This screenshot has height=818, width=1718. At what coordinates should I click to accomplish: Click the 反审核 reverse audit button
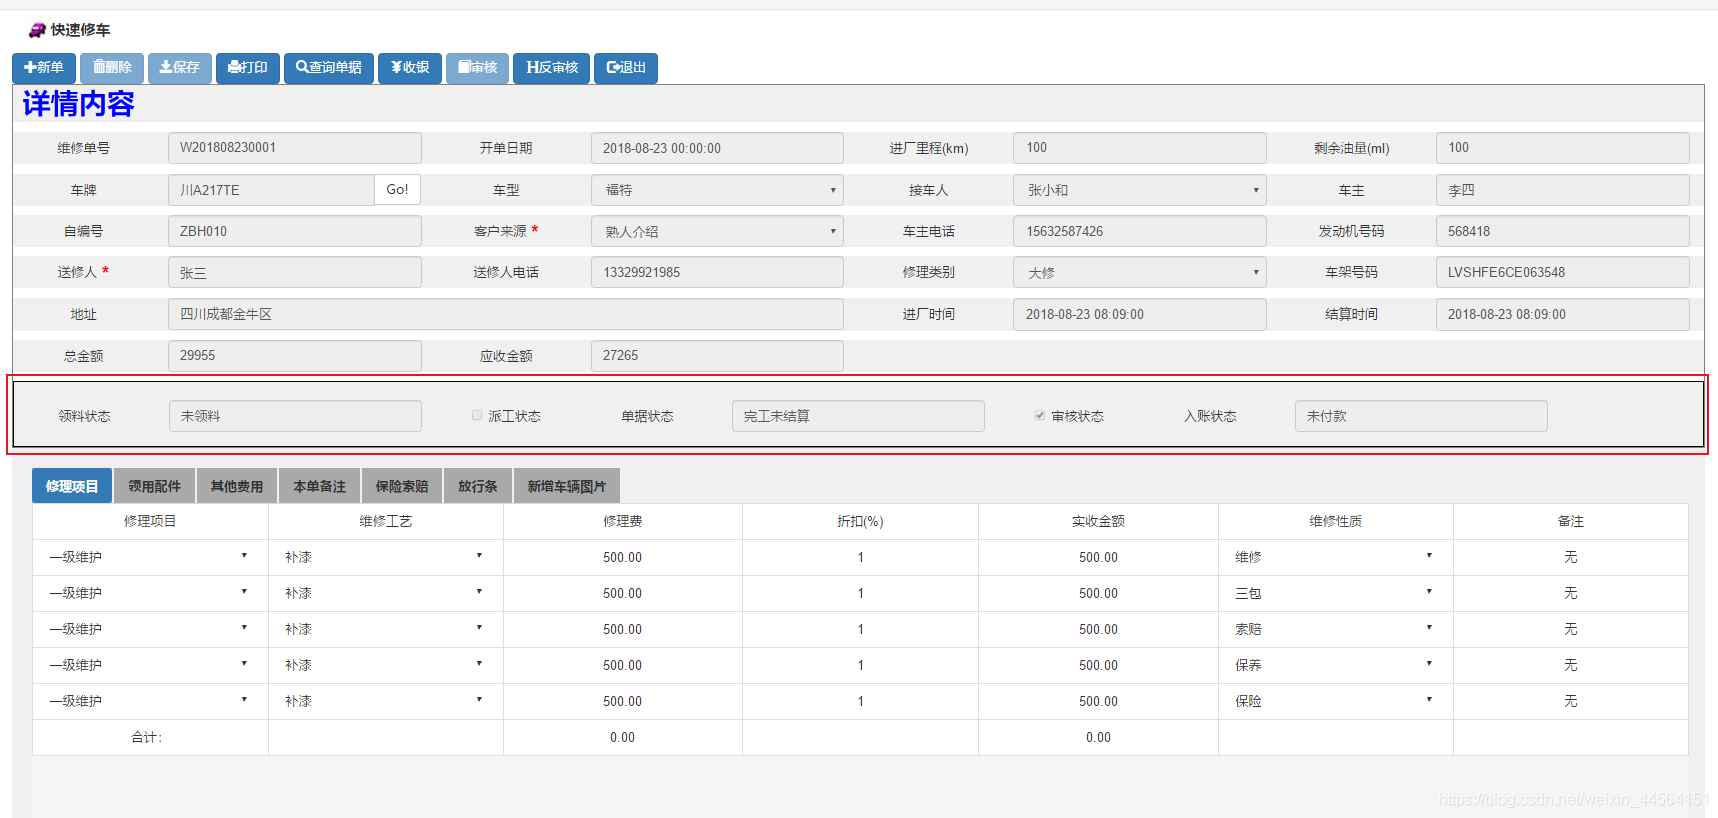click(x=552, y=68)
